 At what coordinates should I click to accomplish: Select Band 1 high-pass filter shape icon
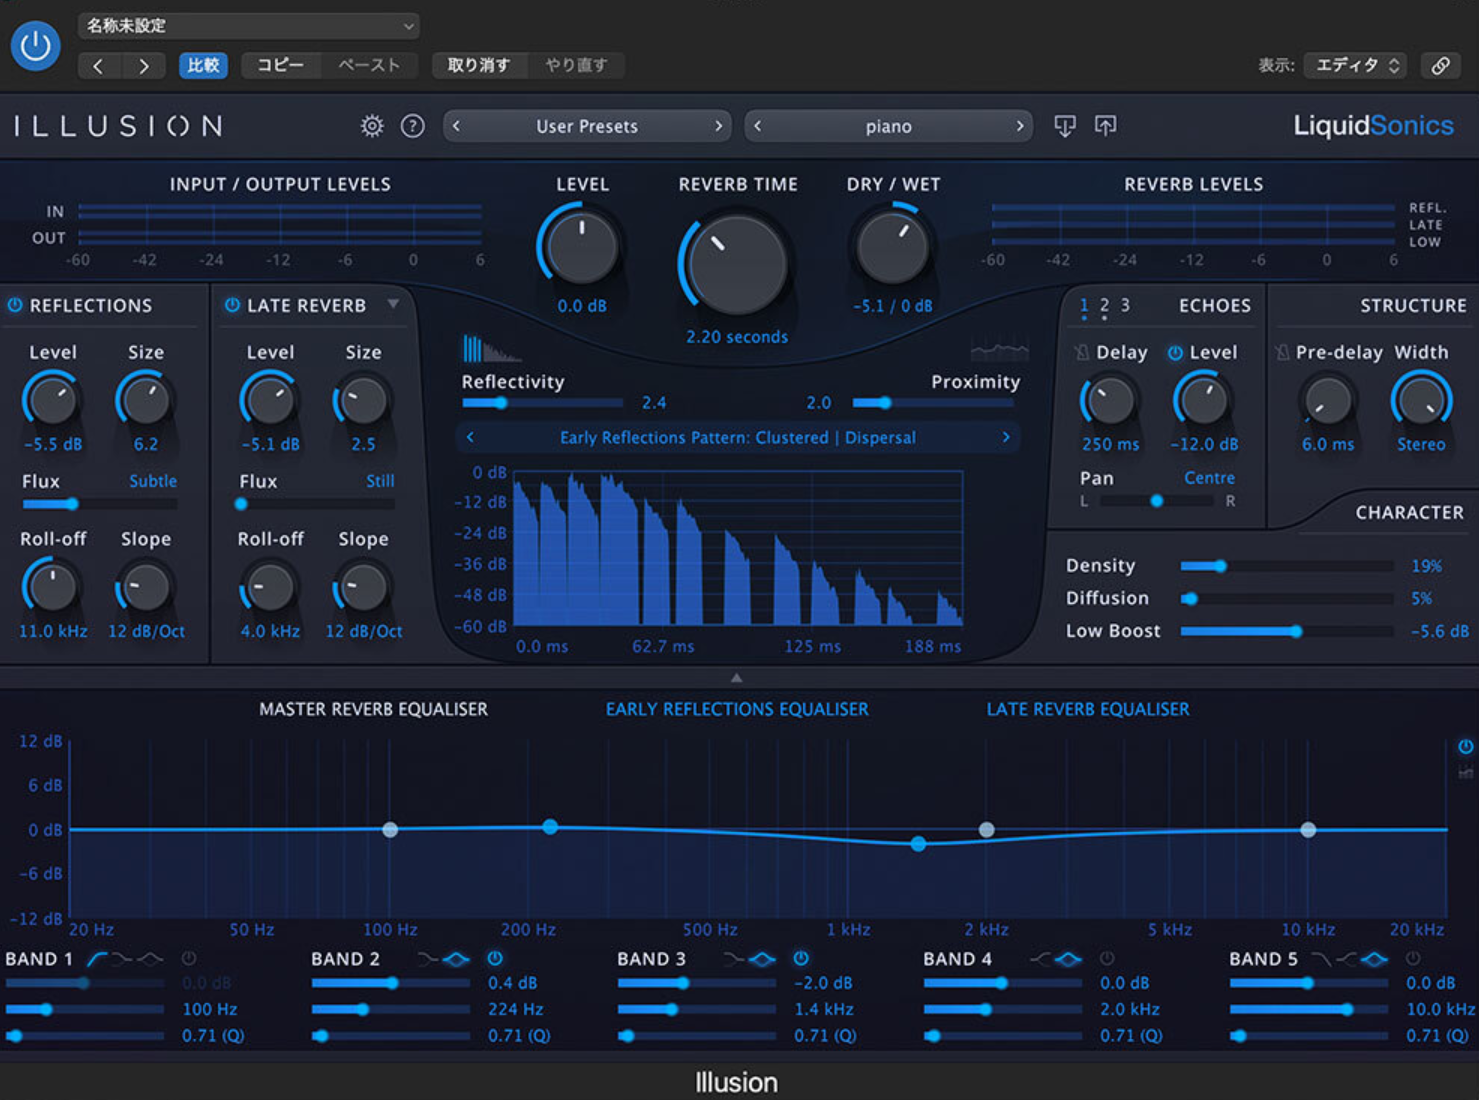(97, 959)
